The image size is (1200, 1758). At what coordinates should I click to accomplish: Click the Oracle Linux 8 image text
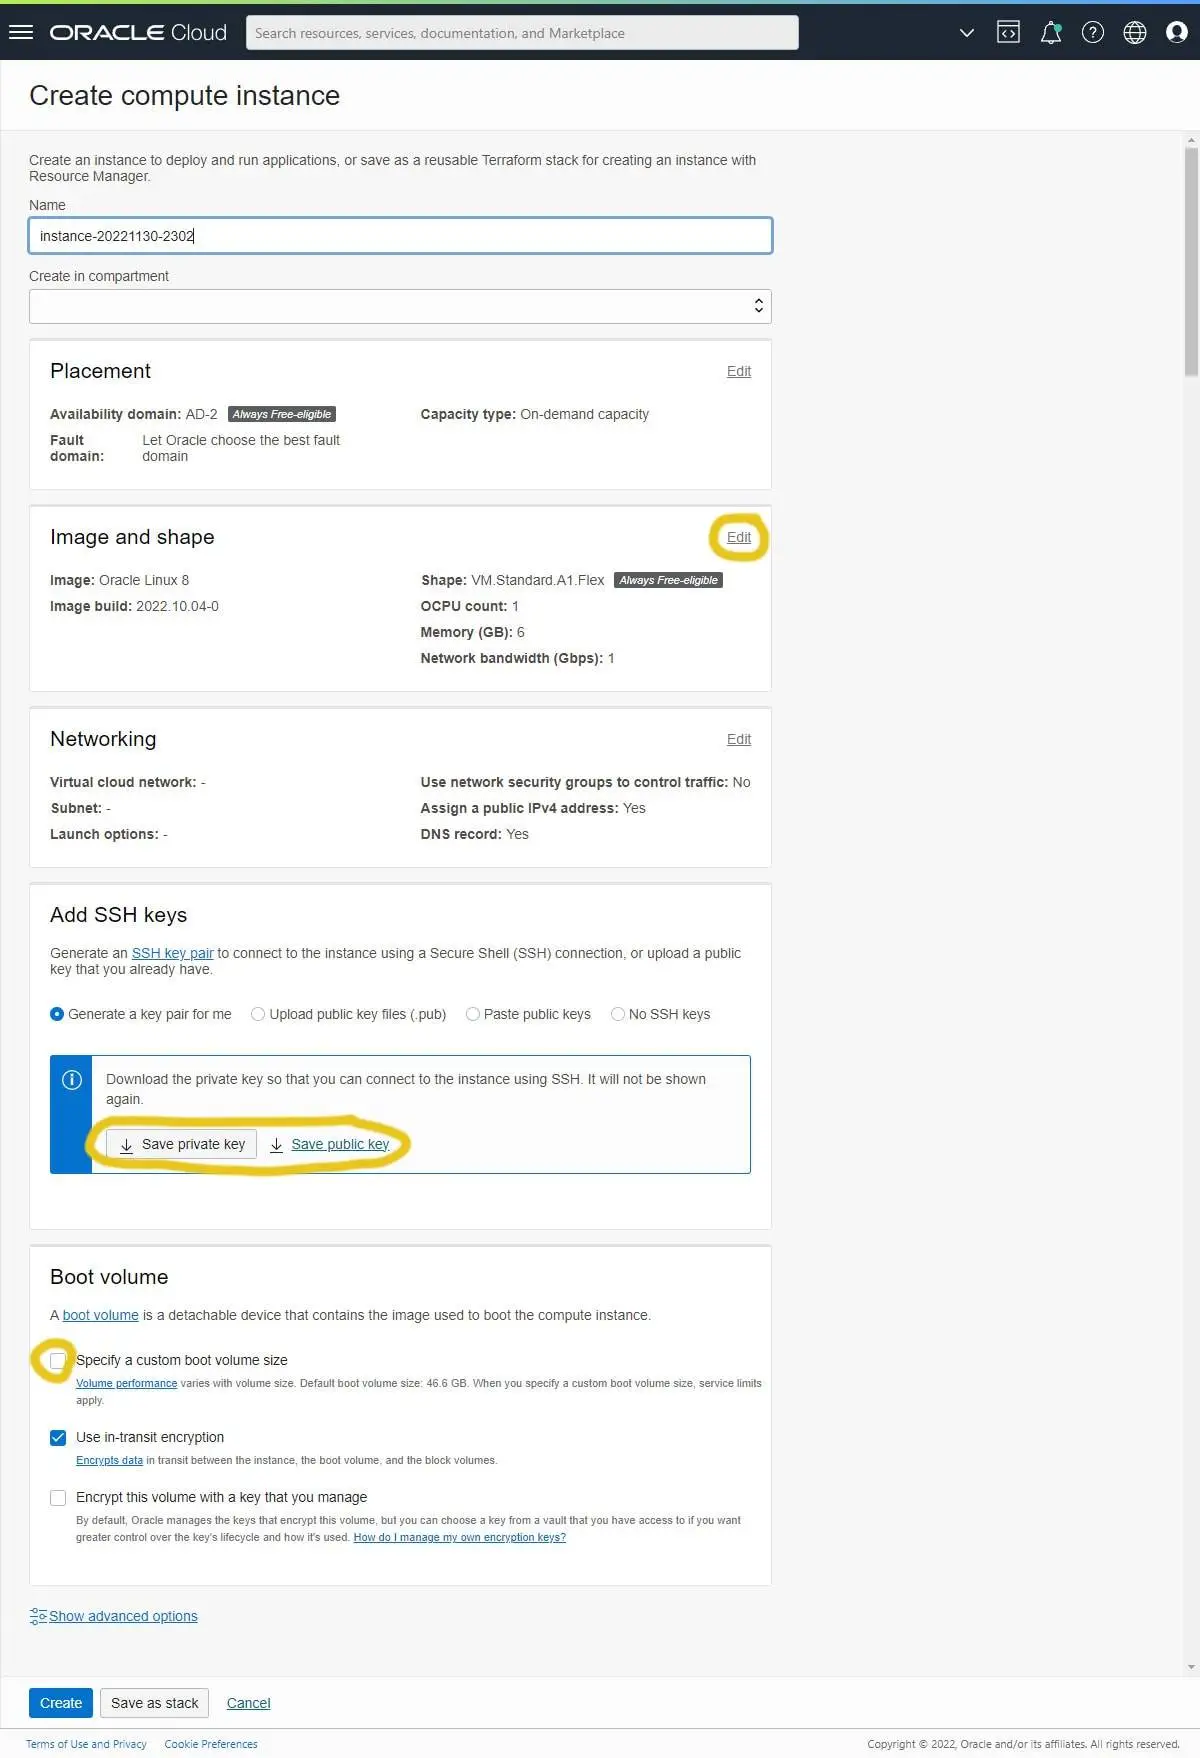click(144, 580)
